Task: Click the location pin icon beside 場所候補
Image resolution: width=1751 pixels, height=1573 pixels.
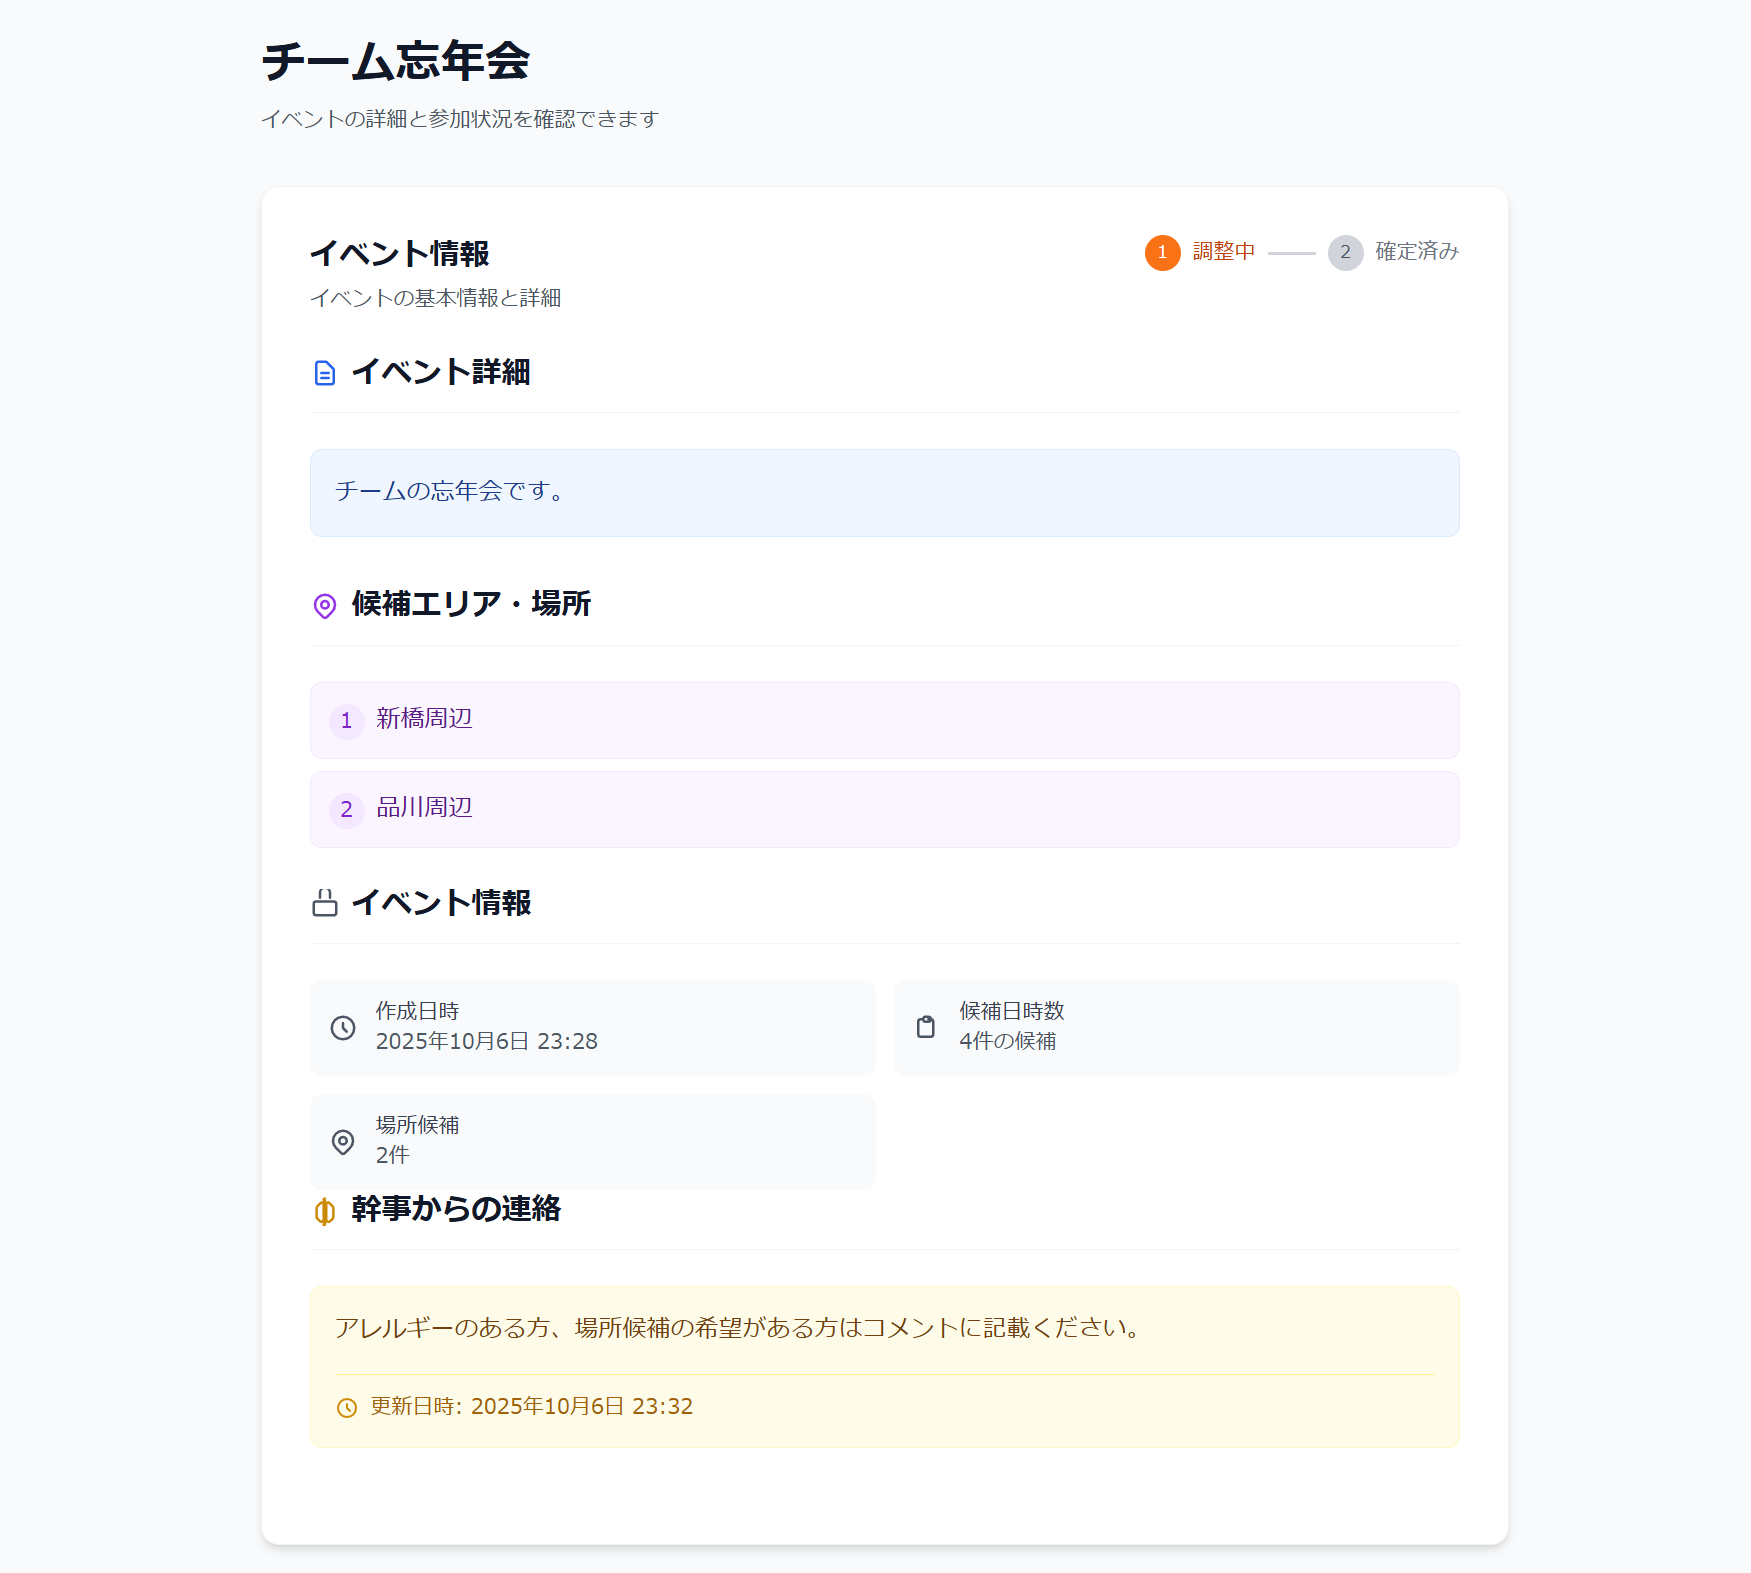Action: [343, 1142]
